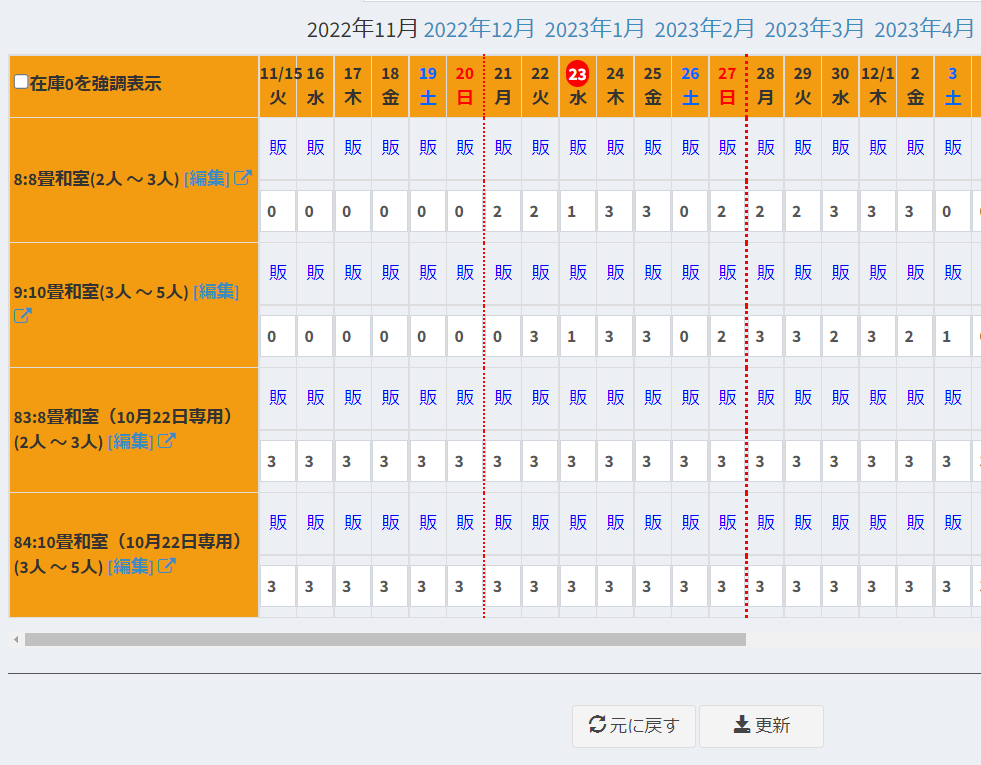Screen dimensions: 981x765
Task: Switch to 2023年1月 month
Action: 594,29
